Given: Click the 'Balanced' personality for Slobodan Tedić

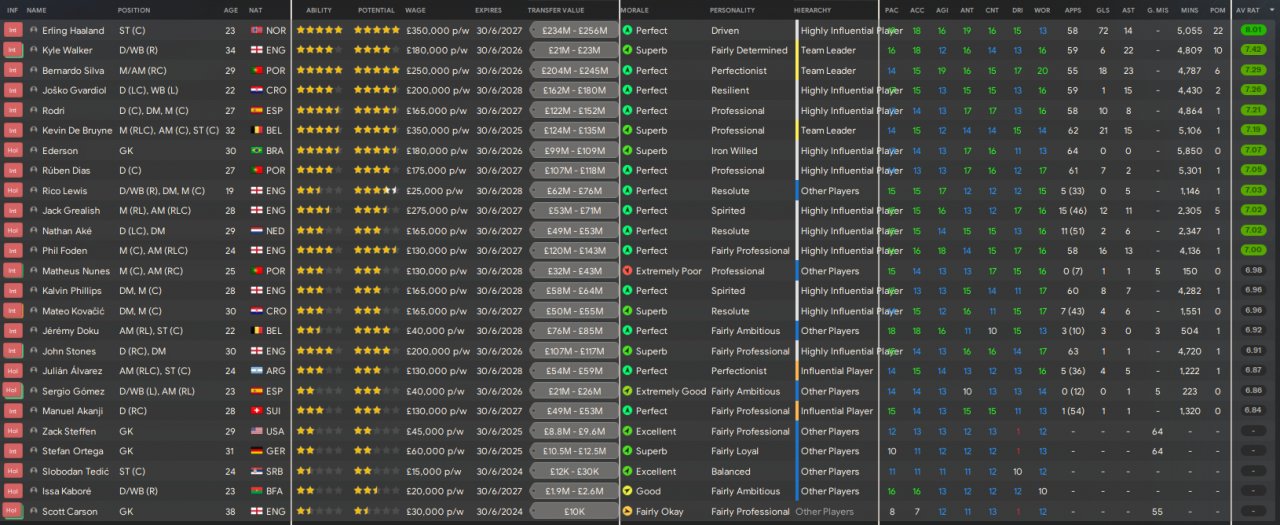Looking at the screenshot, I should click(731, 471).
